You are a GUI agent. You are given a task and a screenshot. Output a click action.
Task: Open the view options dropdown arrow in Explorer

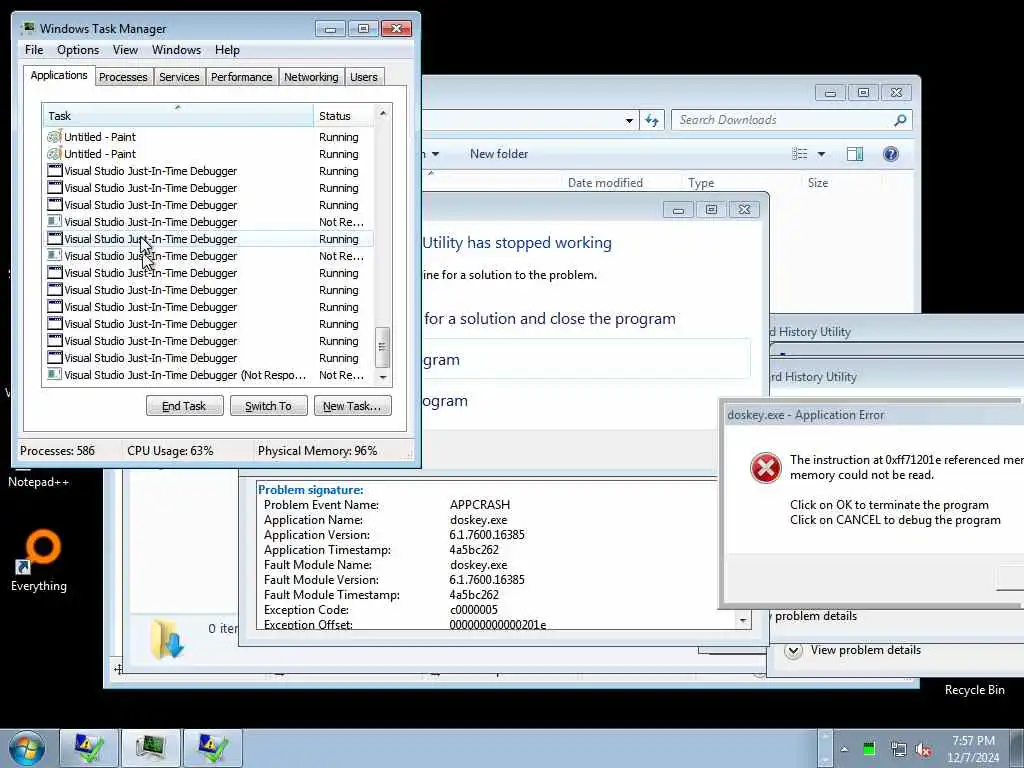pyautogui.click(x=822, y=154)
